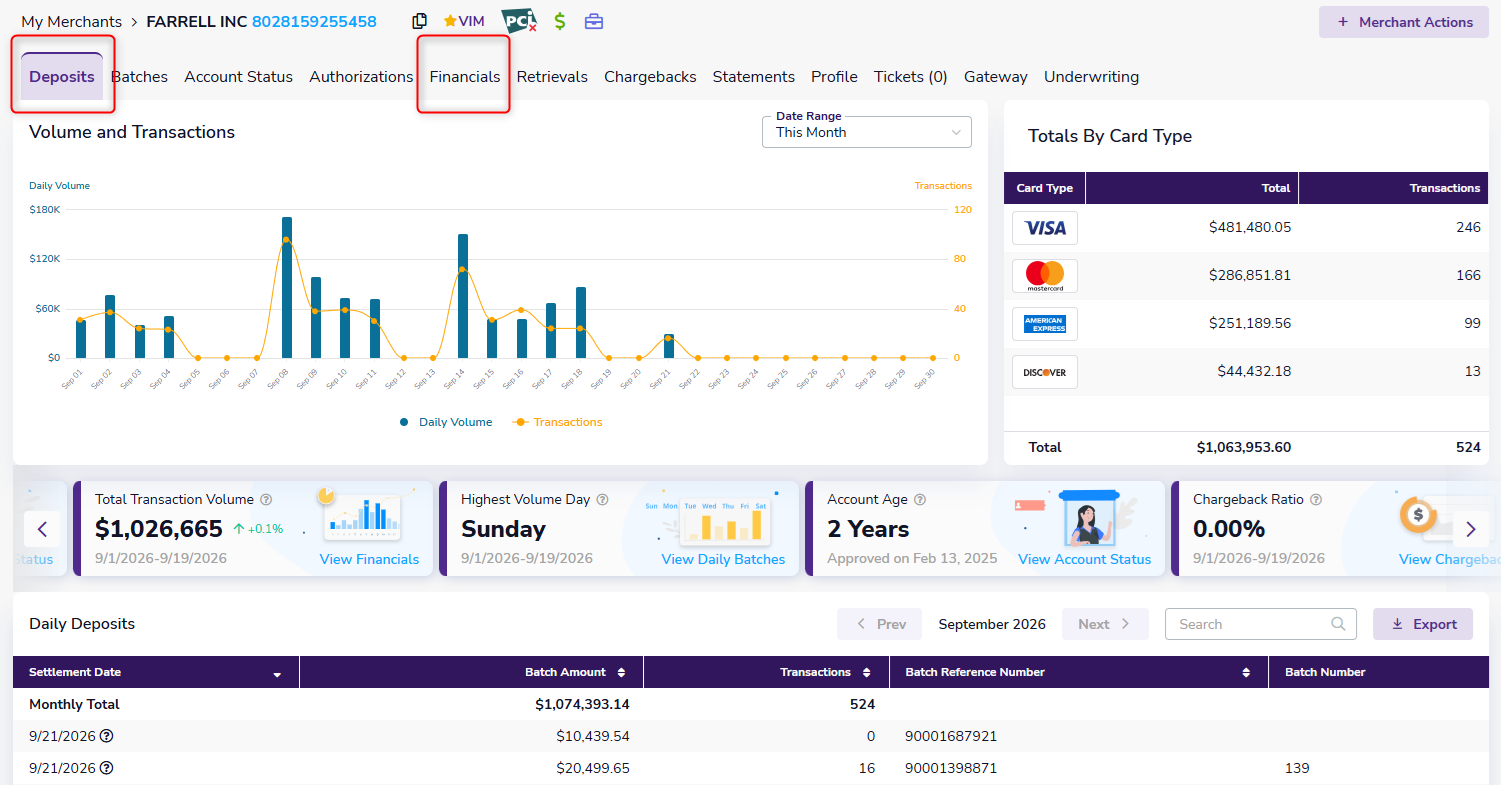Click the magnifier icon in the search box

point(1338,624)
